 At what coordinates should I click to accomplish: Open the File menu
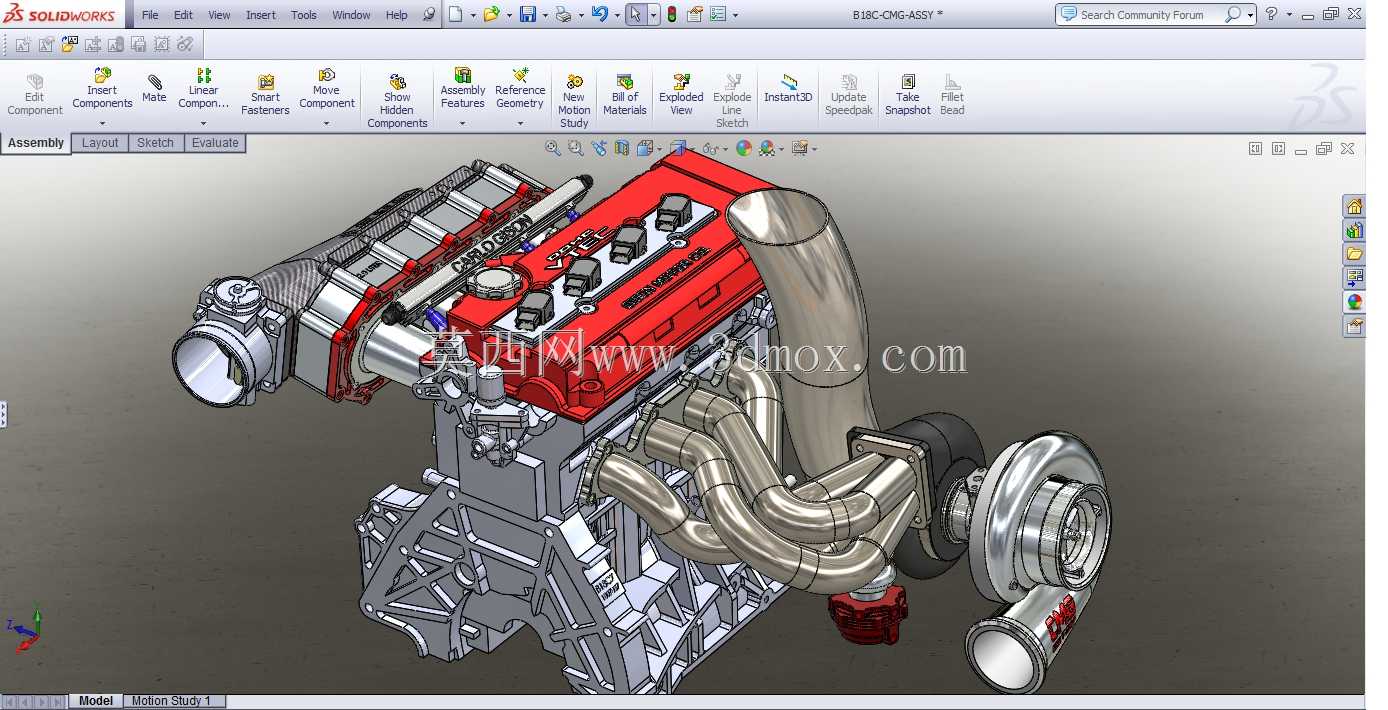pyautogui.click(x=150, y=15)
